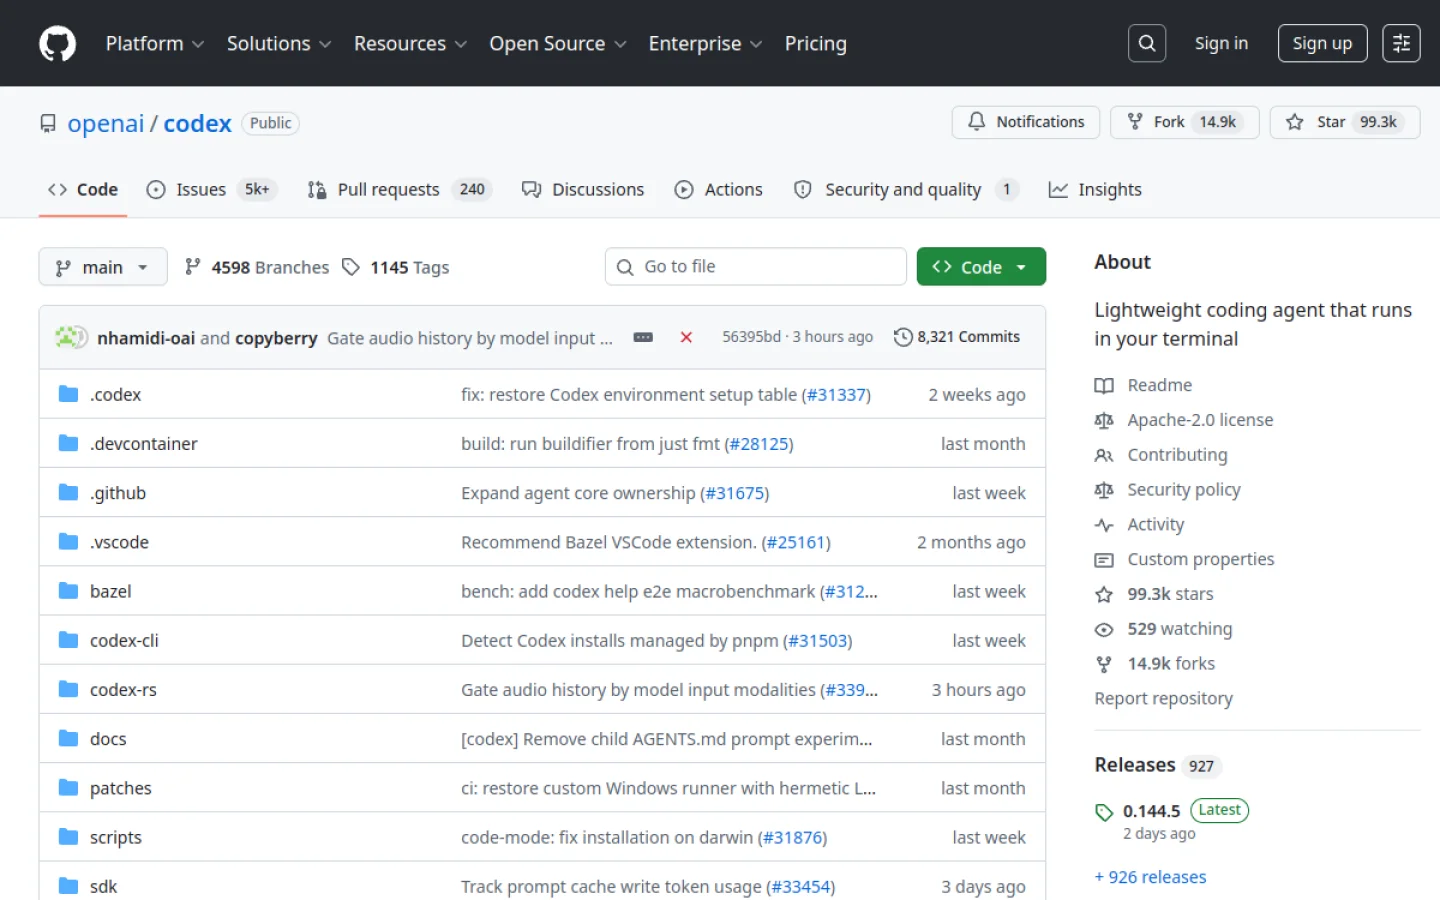
Task: Switch to the Discussions tab
Action: [x=583, y=189]
